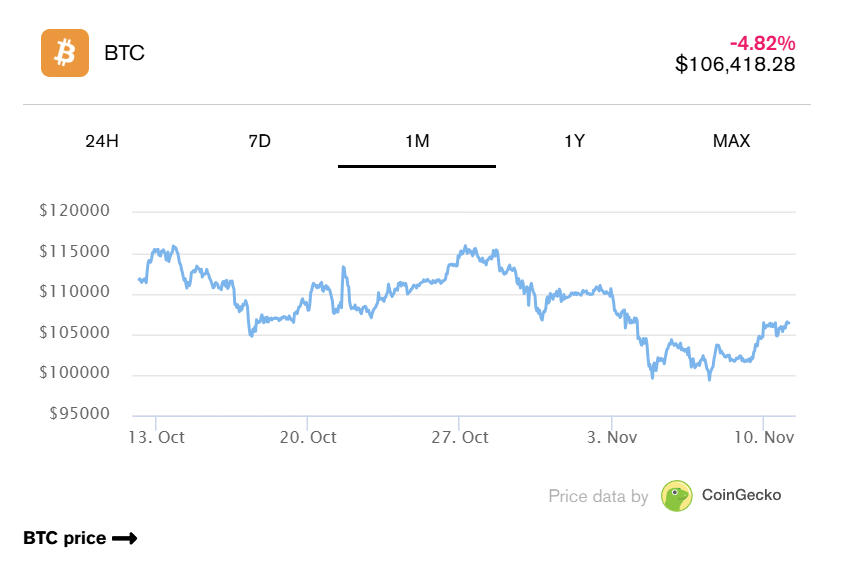Click the $106,418.28 price value
The height and width of the screenshot is (563, 860).
point(735,65)
